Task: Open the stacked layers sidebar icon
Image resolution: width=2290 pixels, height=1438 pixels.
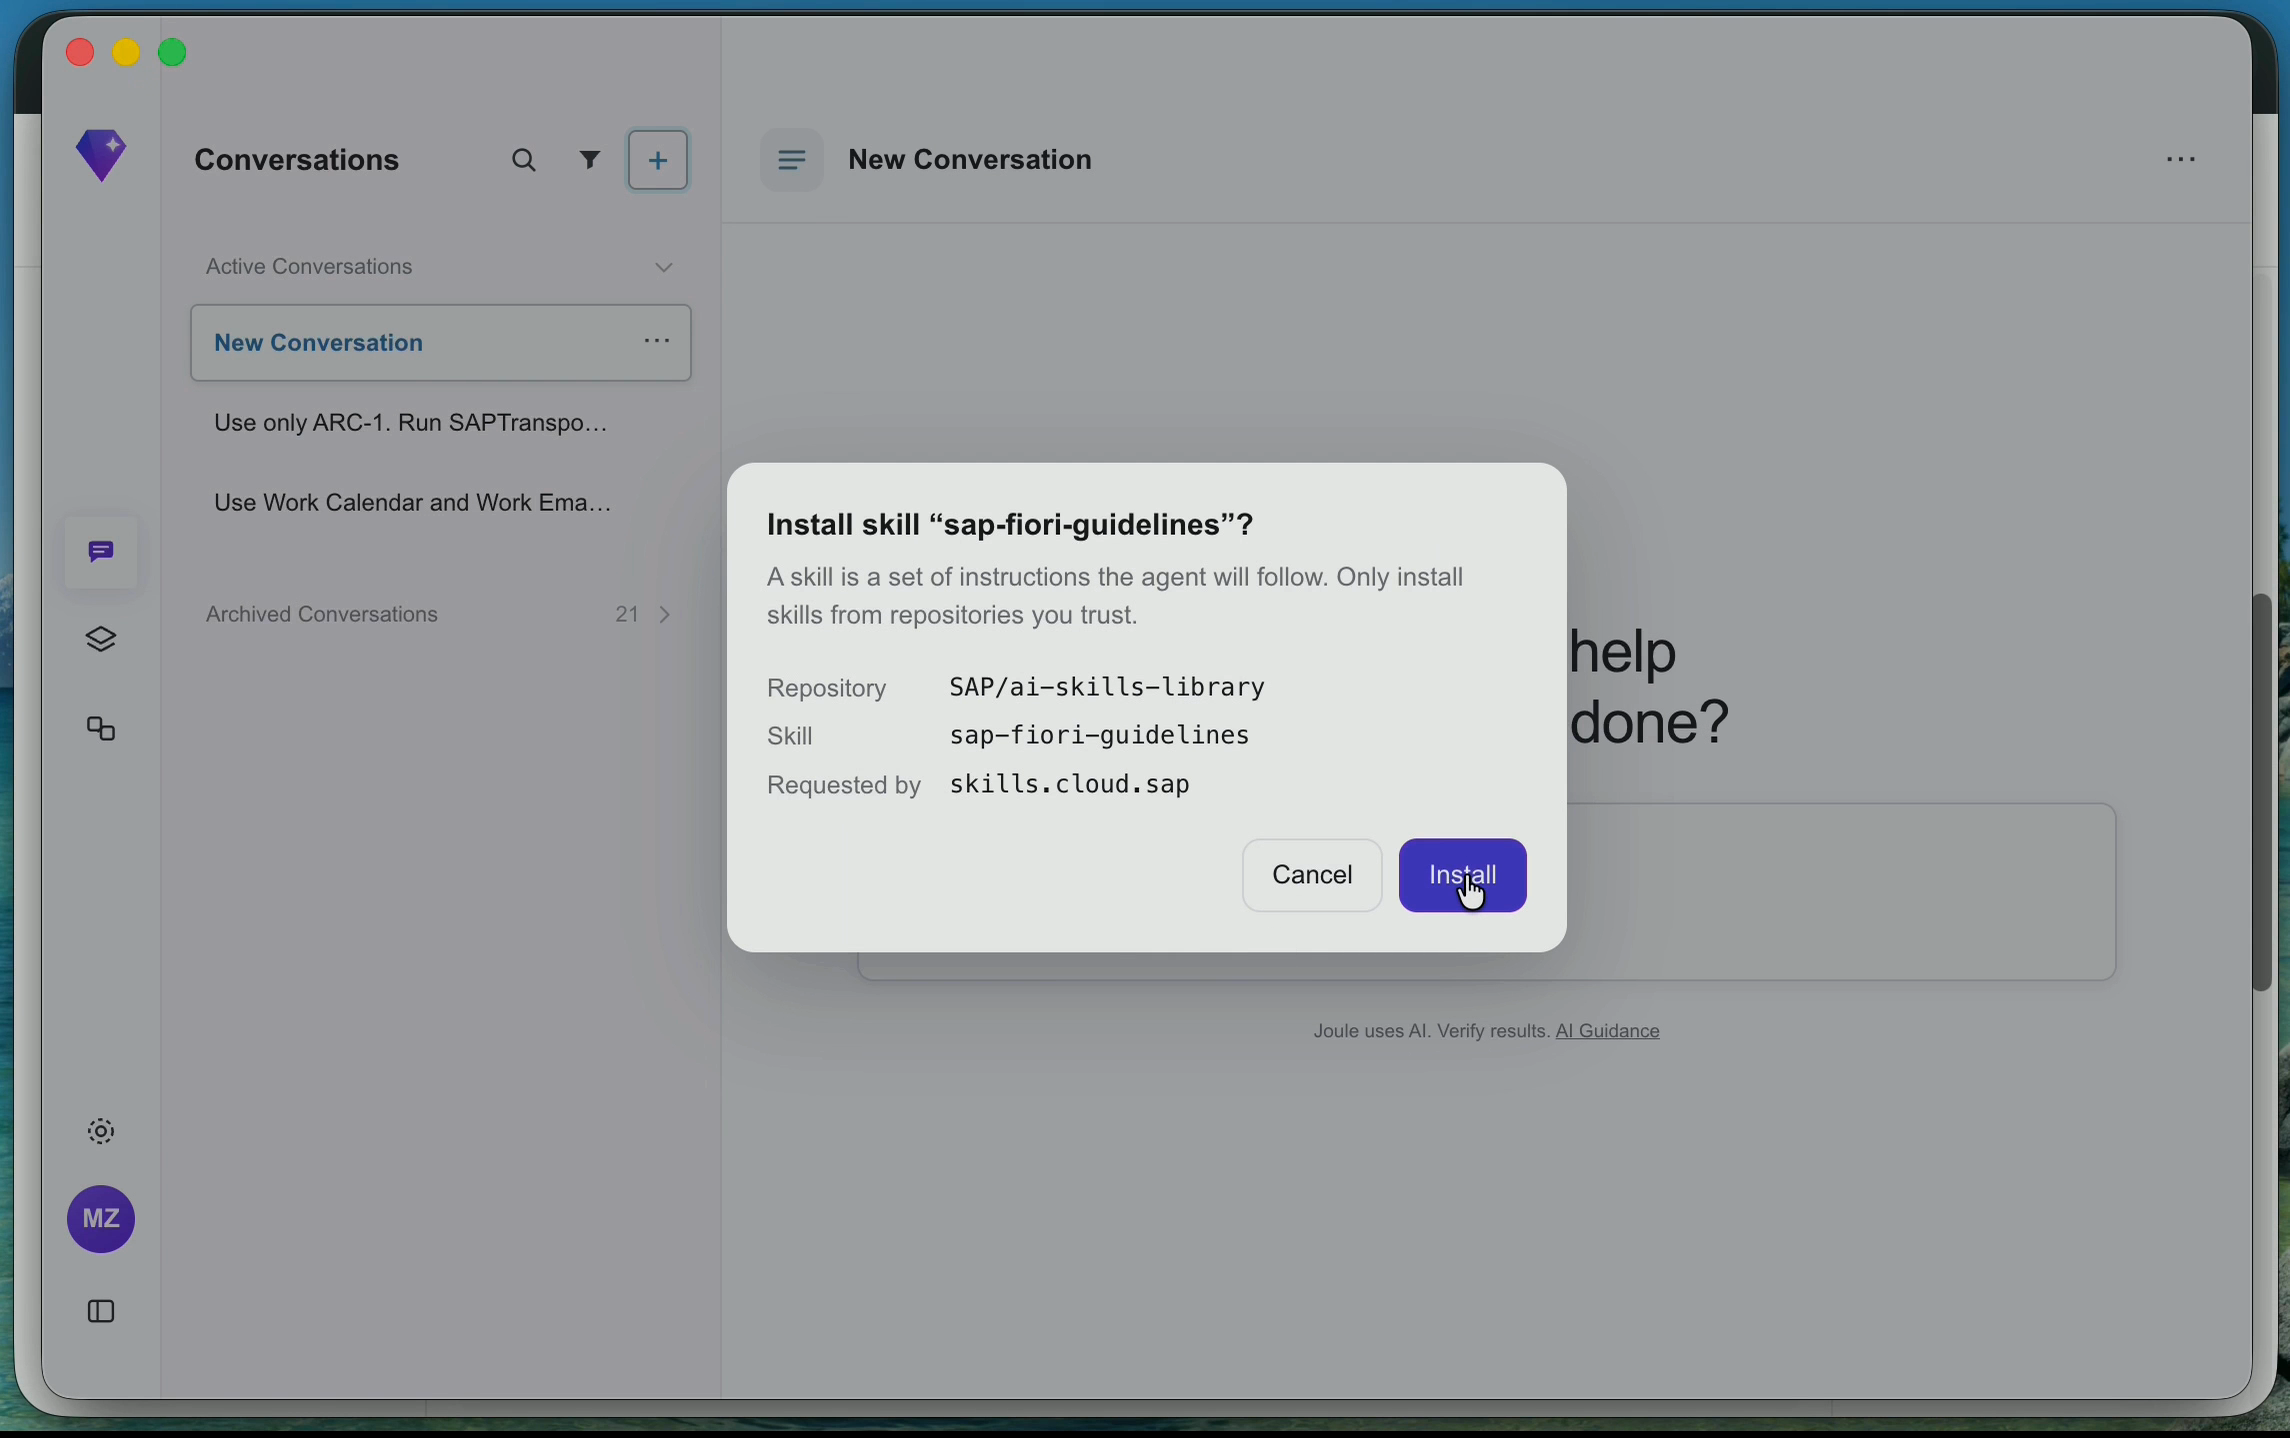Action: [101, 640]
